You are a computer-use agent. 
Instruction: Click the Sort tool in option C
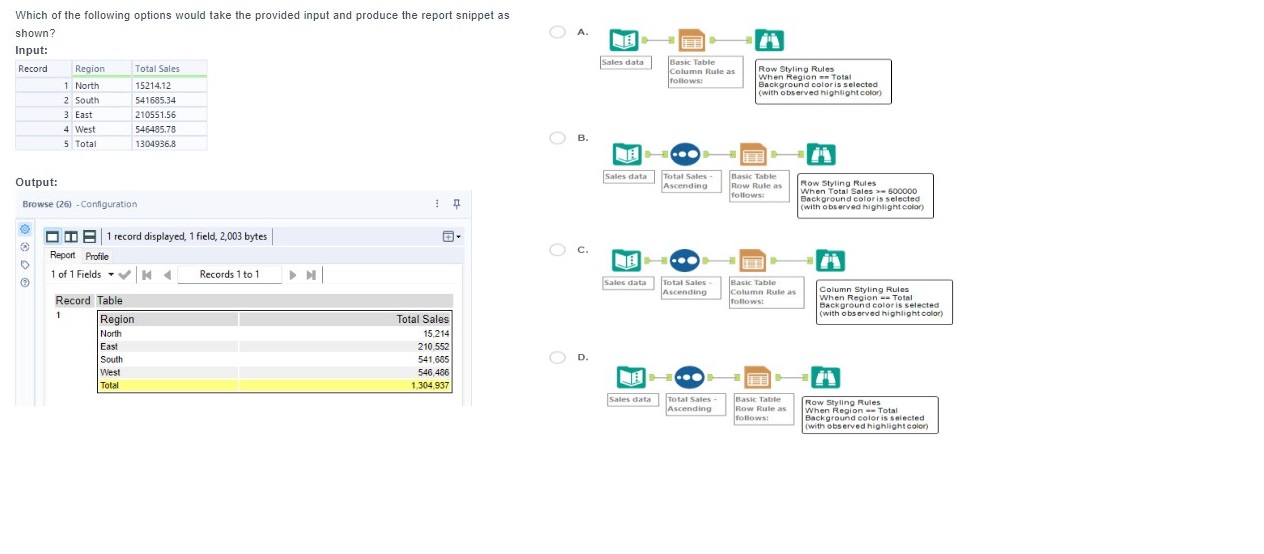[x=684, y=262]
